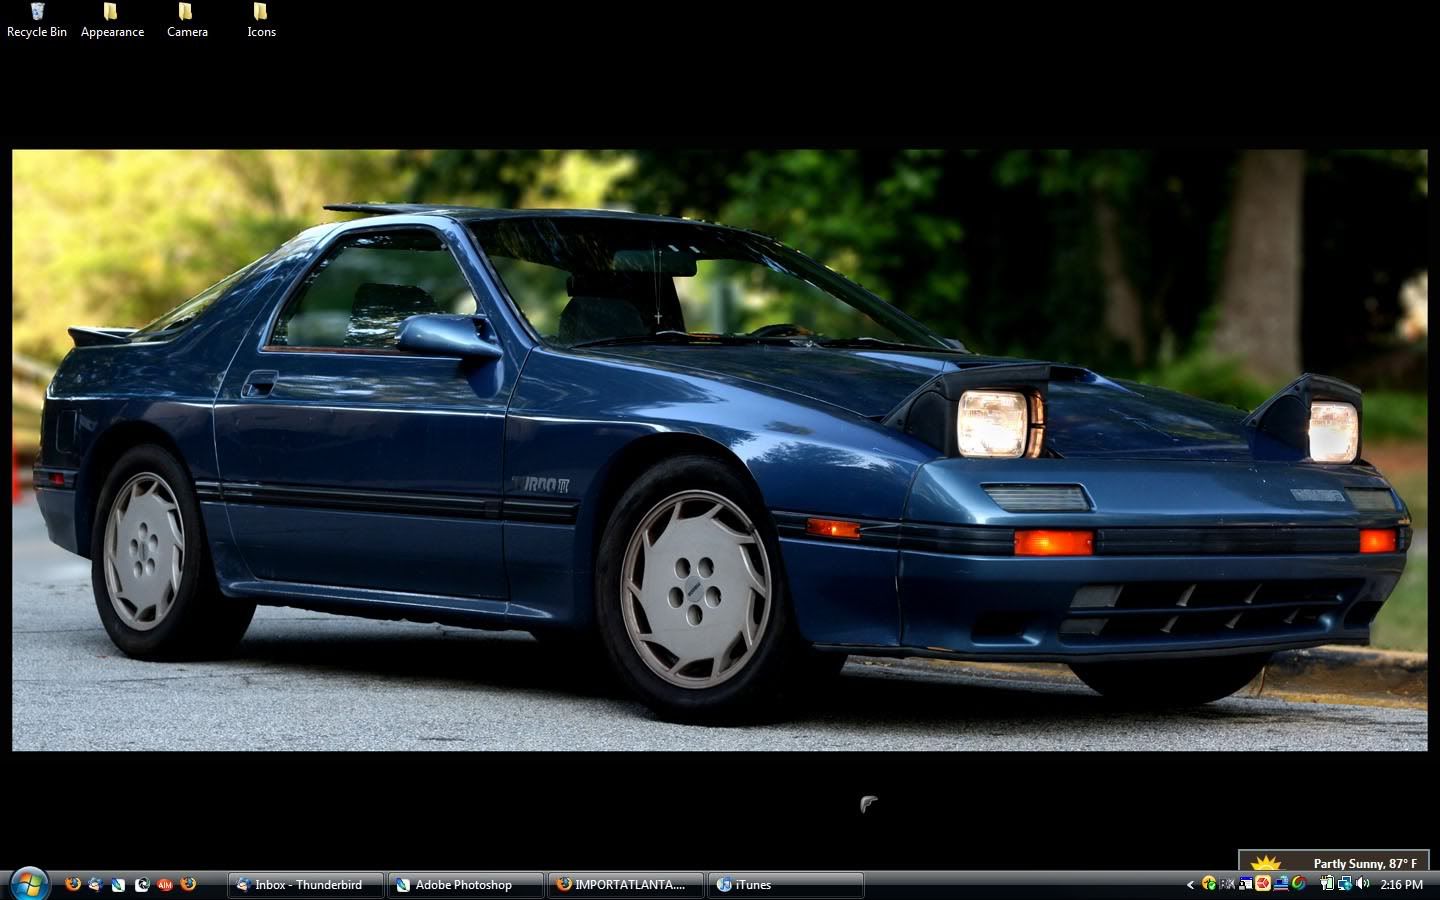Click the red cube tray icon
Screen dimensions: 1440x900
(x=1263, y=884)
